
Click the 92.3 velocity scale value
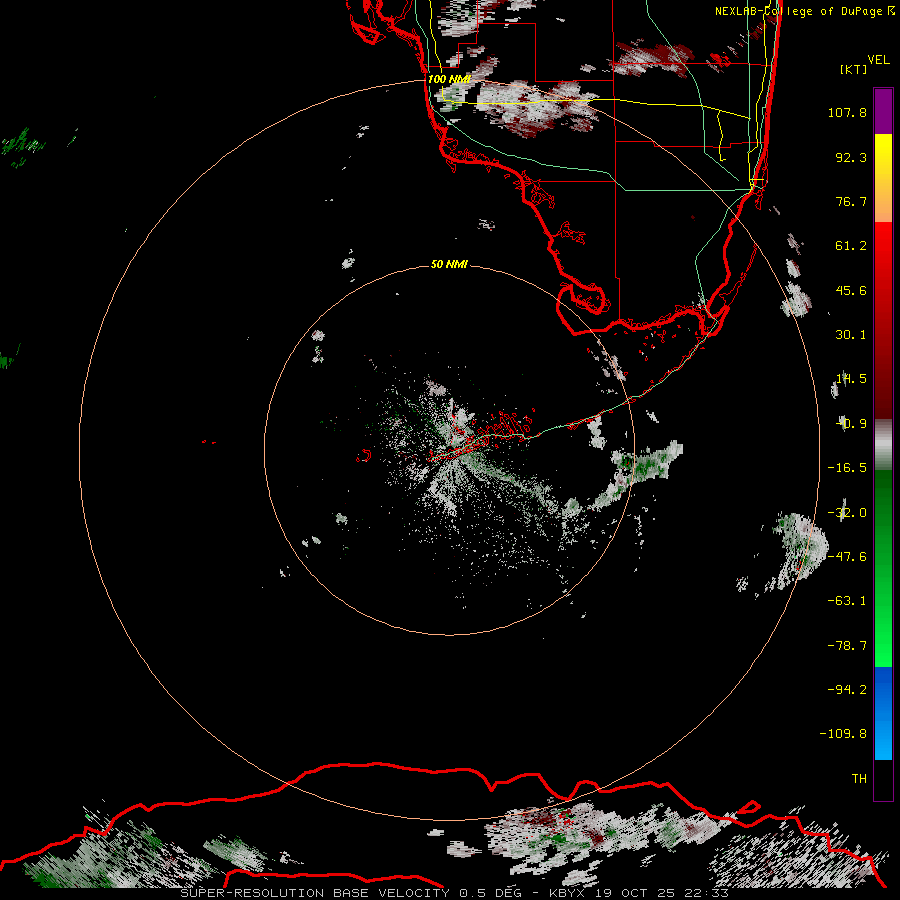point(851,157)
